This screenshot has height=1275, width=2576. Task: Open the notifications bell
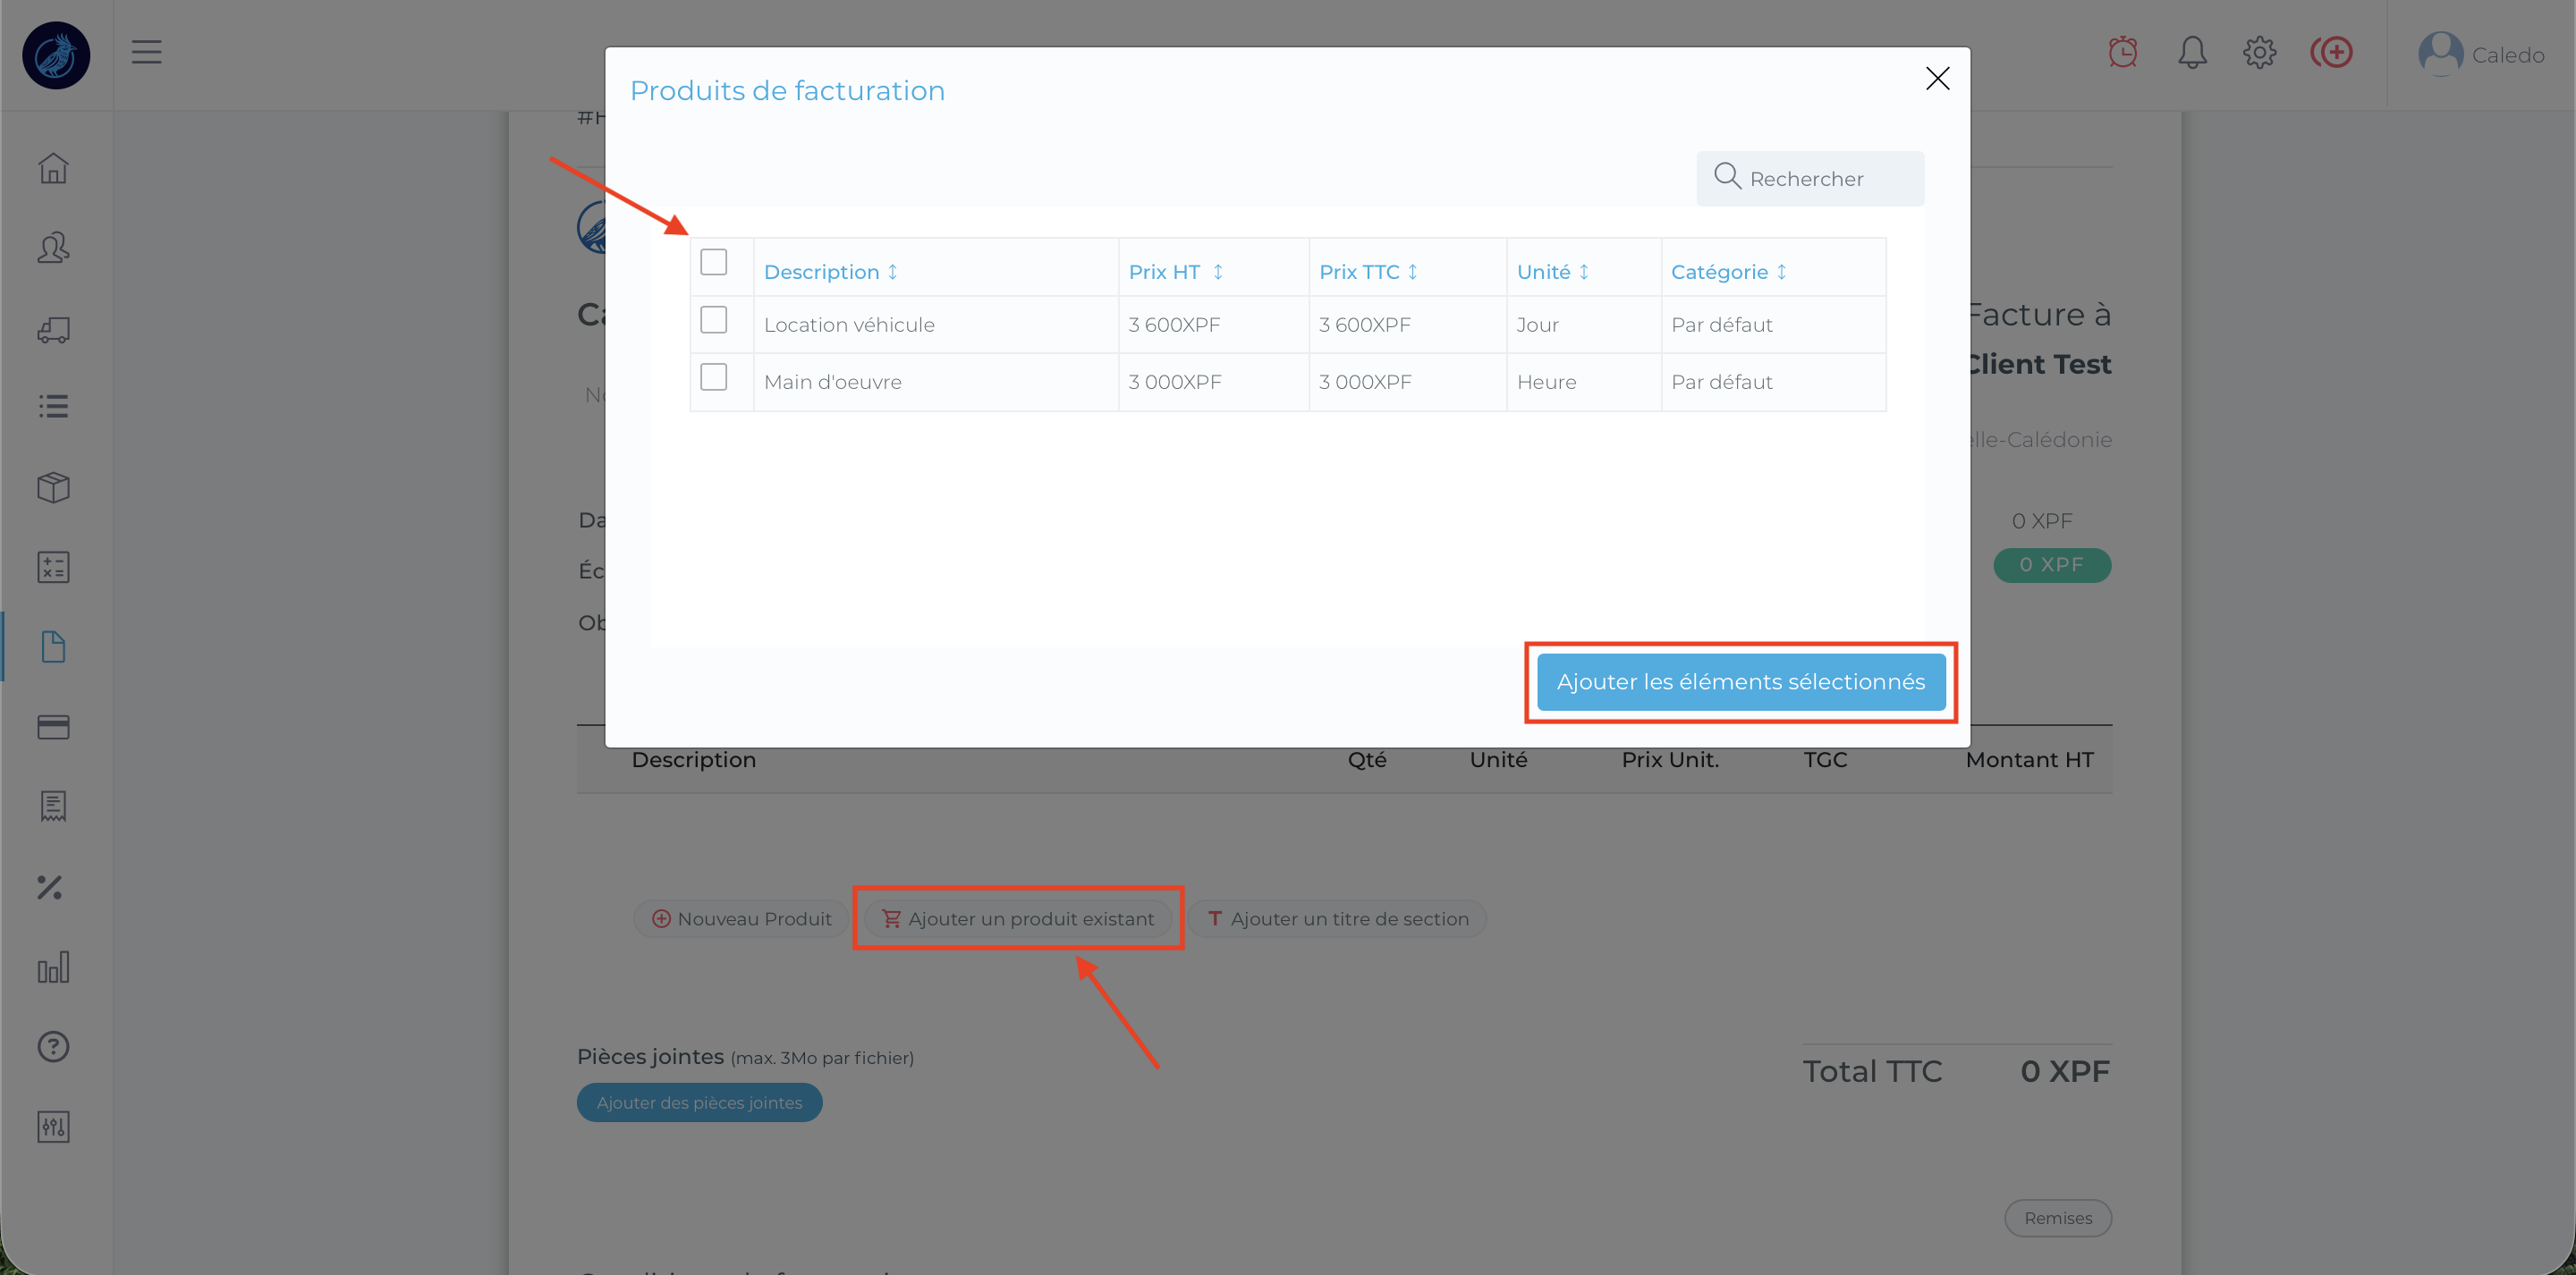pyautogui.click(x=2192, y=53)
